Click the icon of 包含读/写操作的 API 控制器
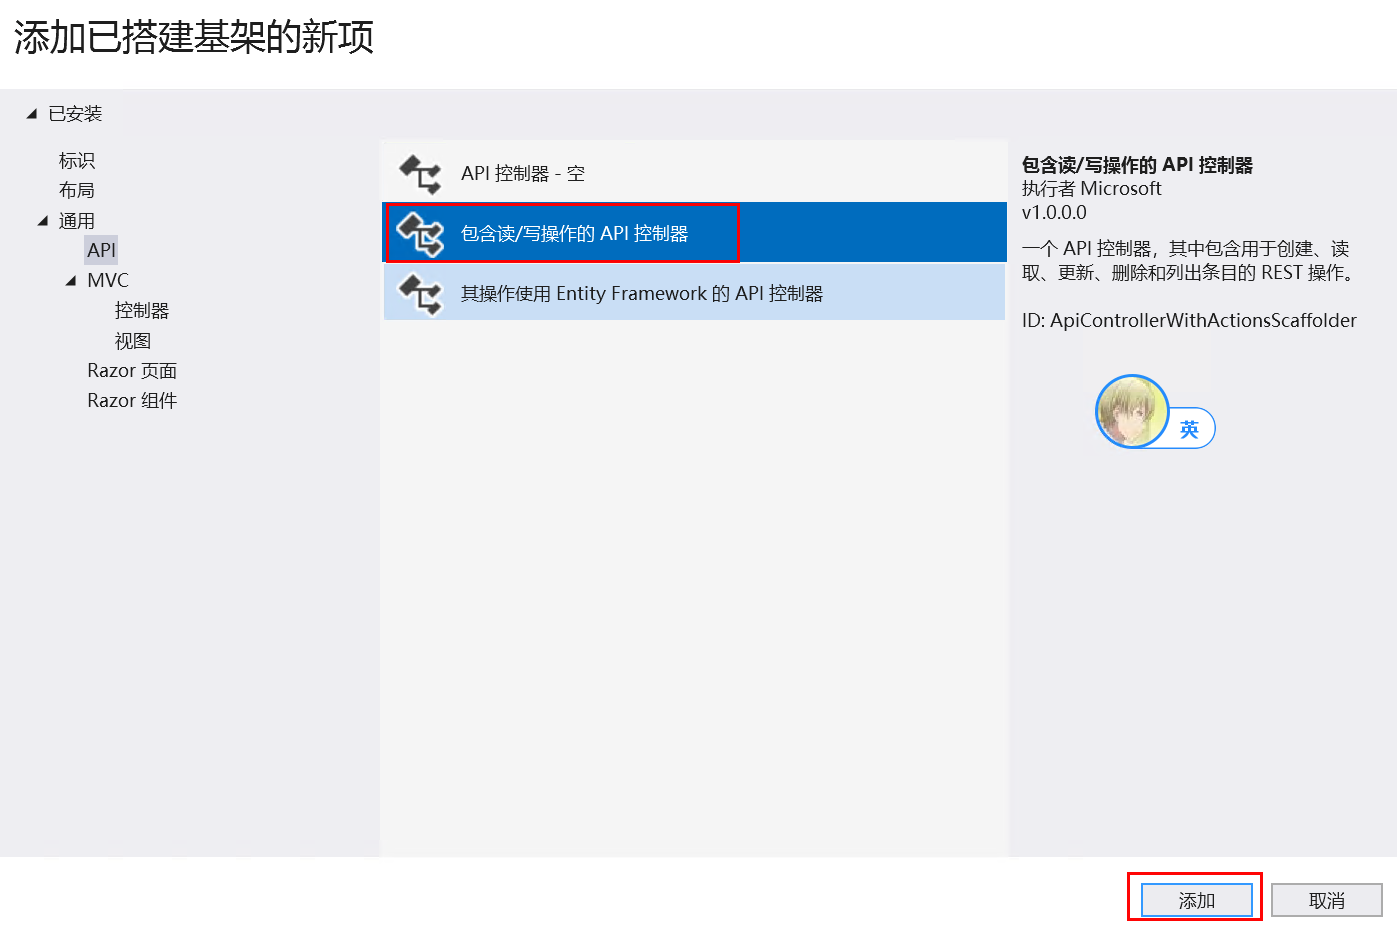Image resolution: width=1397 pixels, height=934 pixels. click(420, 234)
